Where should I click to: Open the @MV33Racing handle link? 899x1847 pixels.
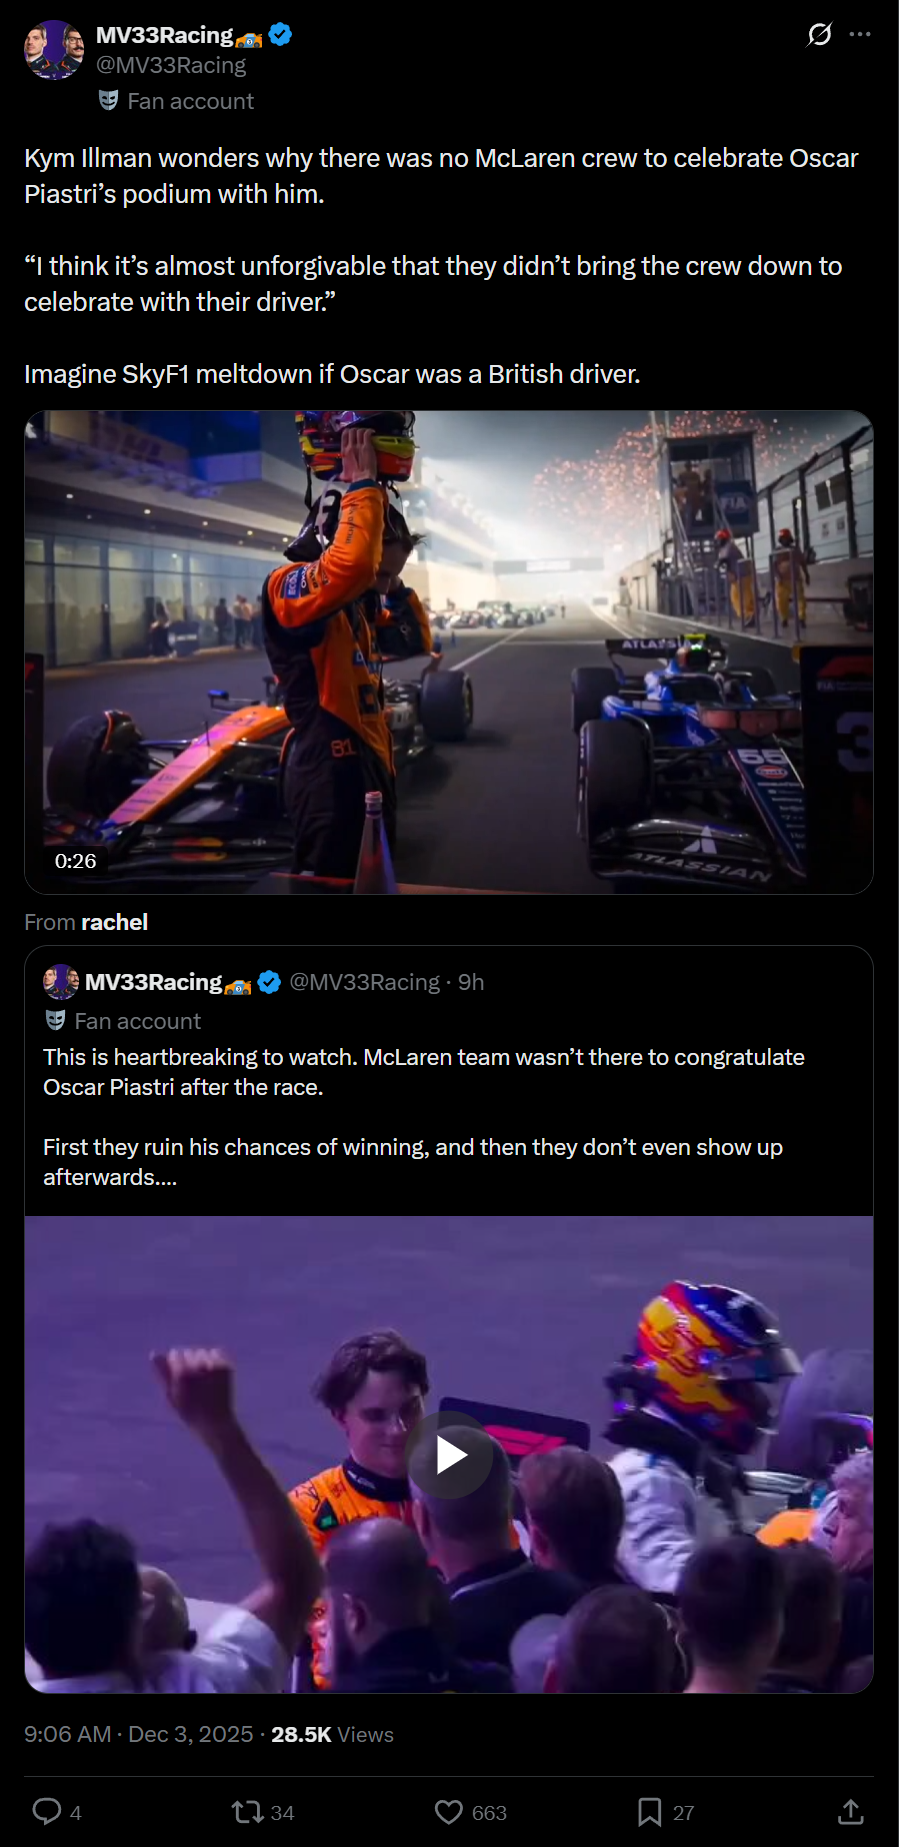coord(171,65)
